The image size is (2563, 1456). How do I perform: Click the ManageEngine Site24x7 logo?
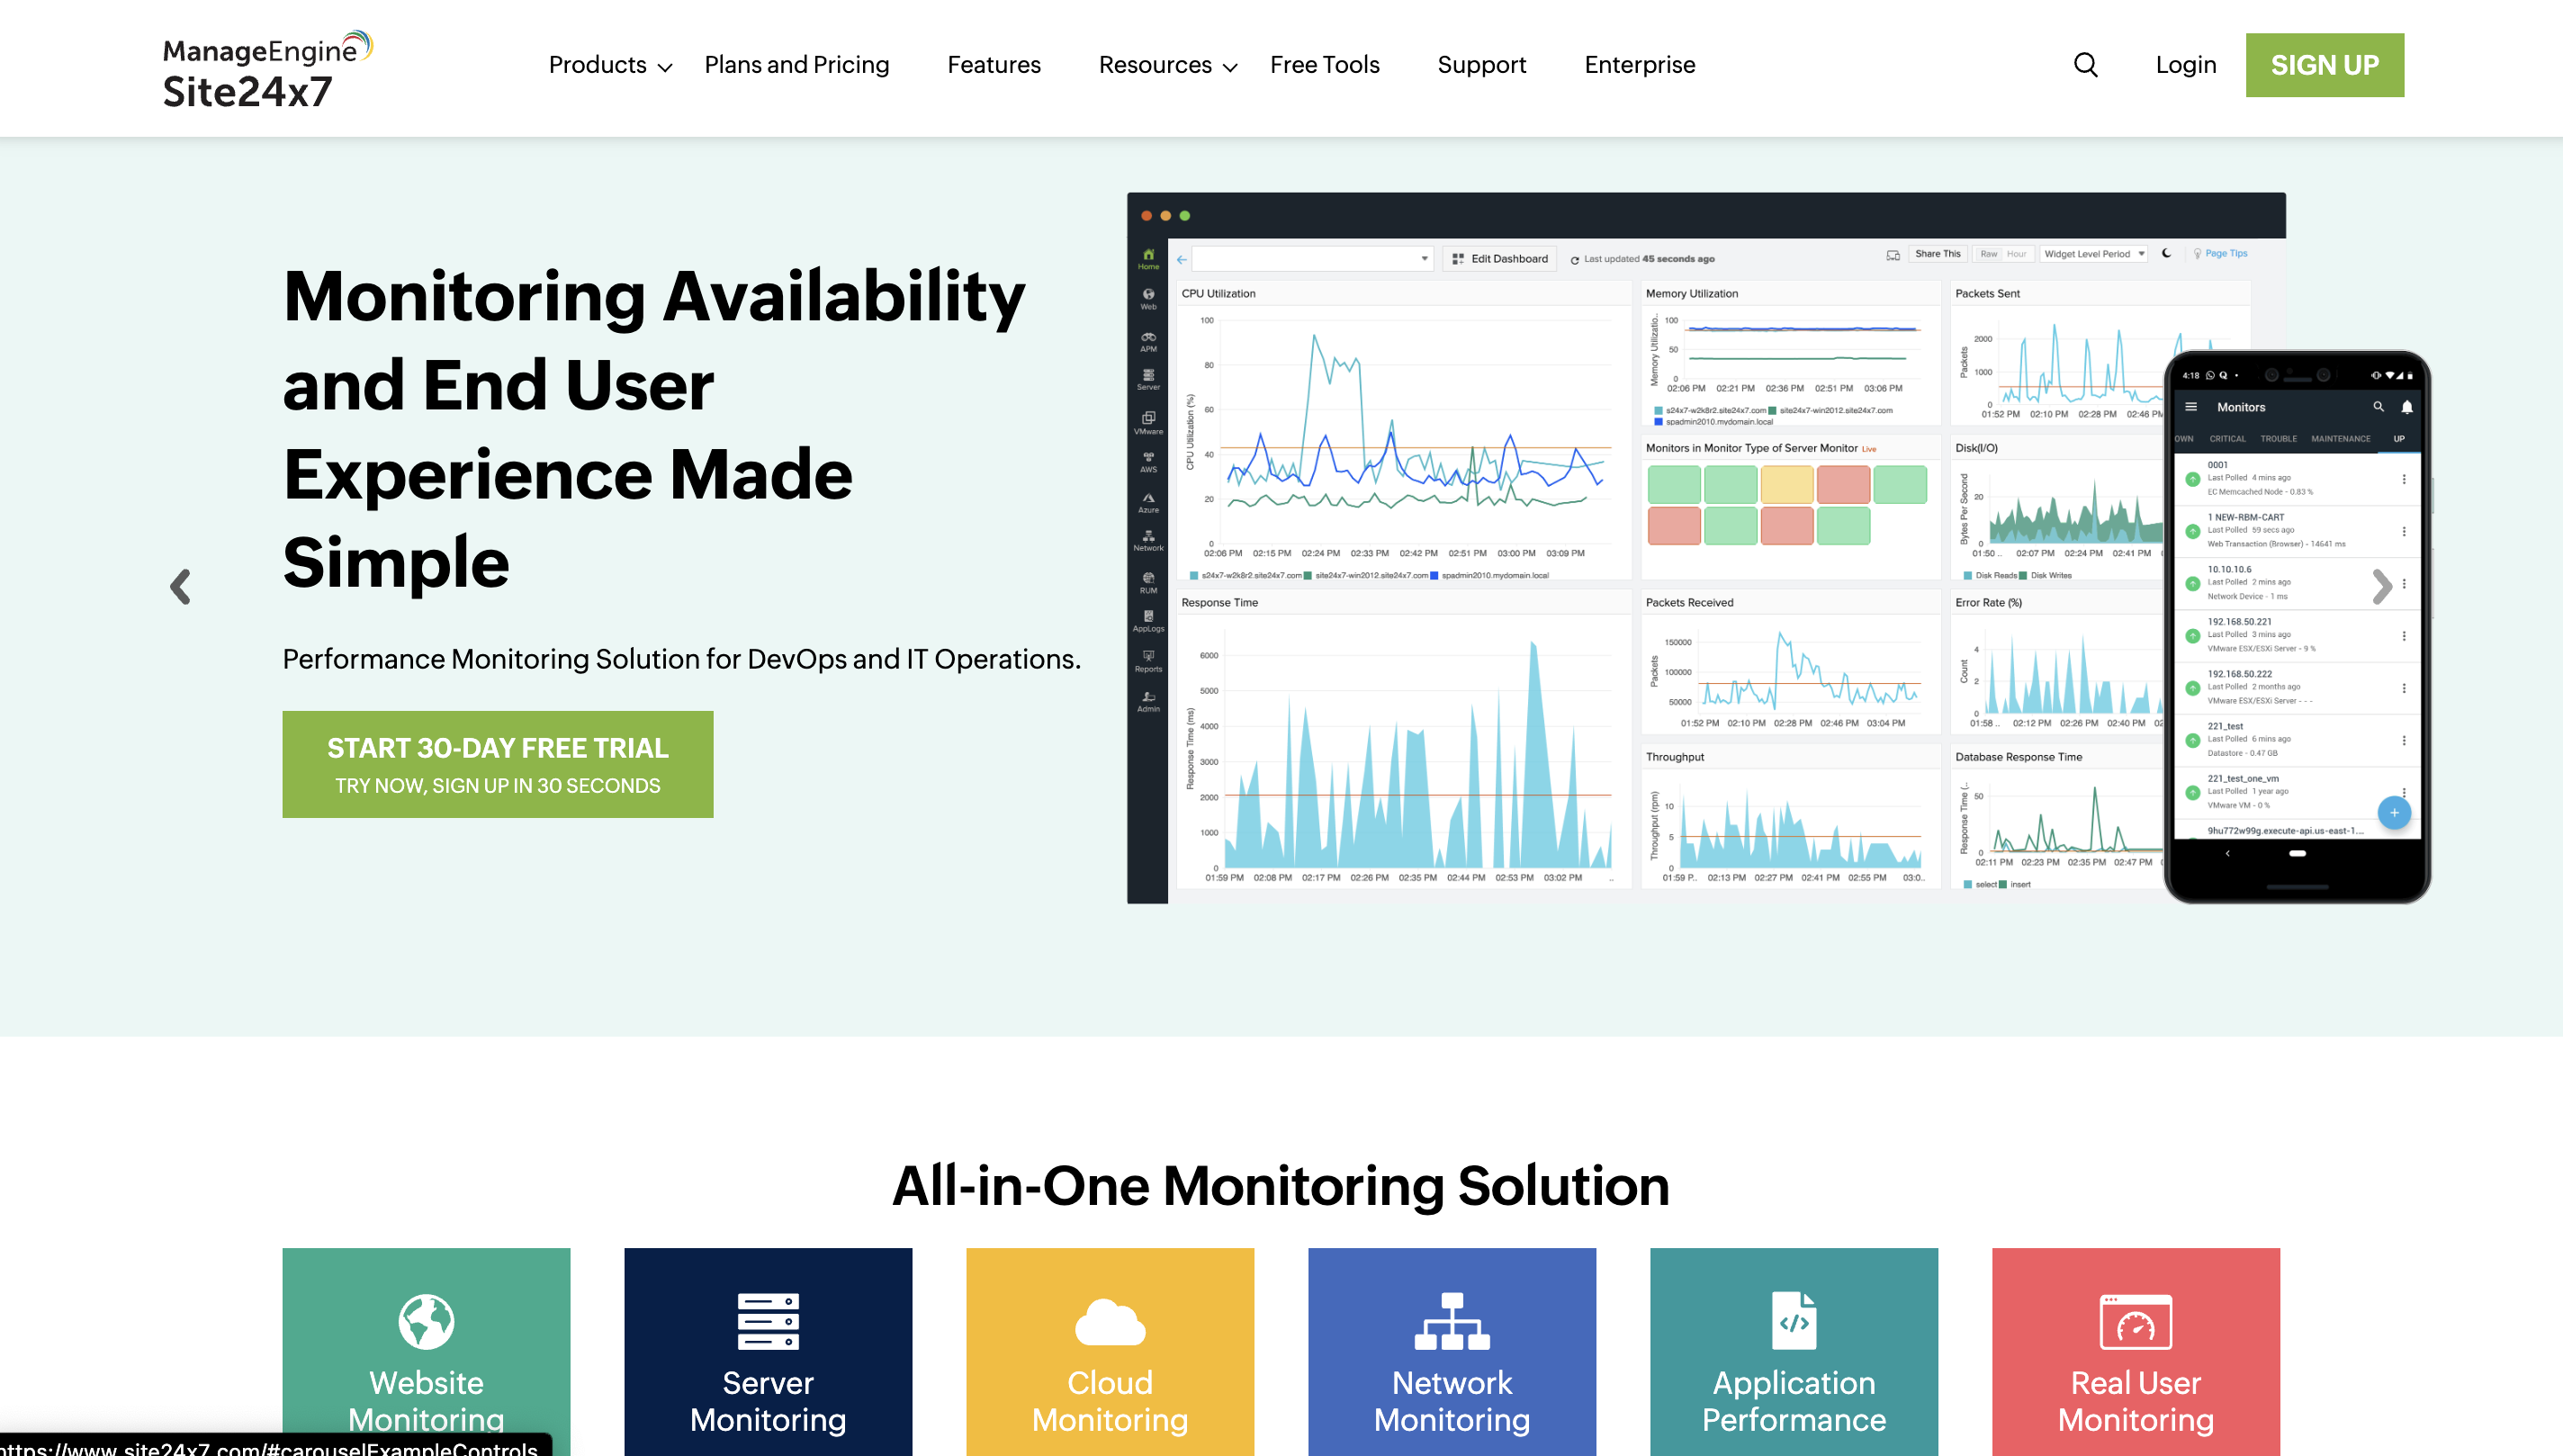[267, 70]
